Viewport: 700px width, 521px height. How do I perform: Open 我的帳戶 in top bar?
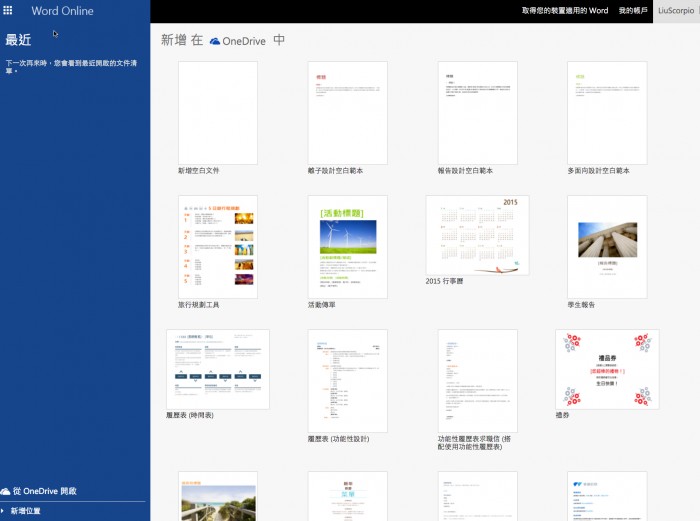pos(632,11)
